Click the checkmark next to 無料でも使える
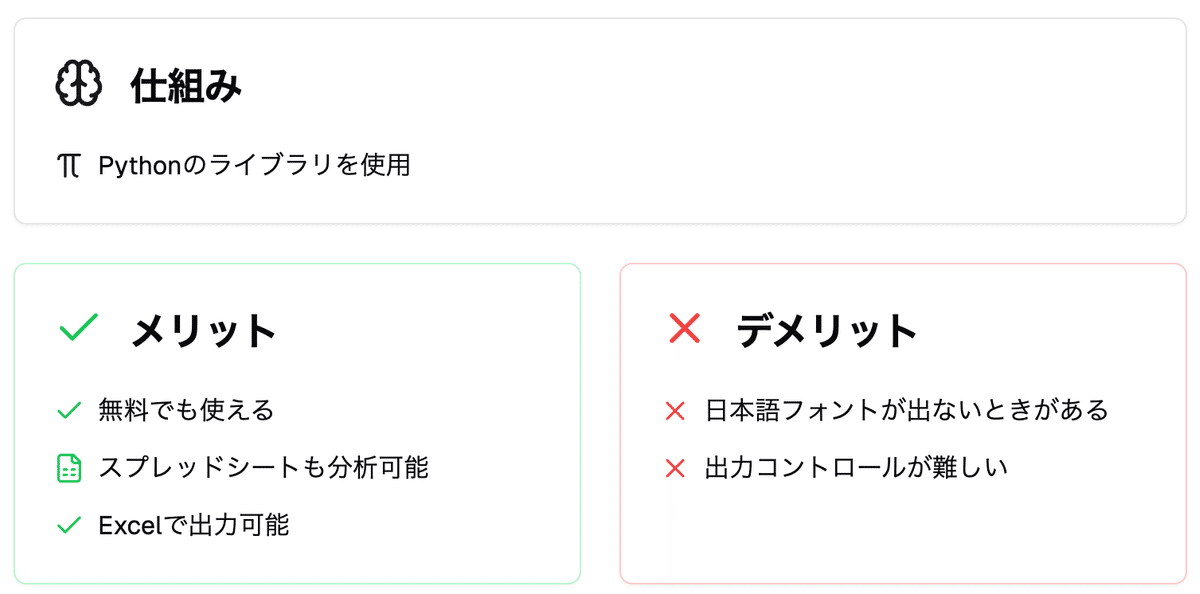Image resolution: width=1200 pixels, height=594 pixels. (x=69, y=410)
